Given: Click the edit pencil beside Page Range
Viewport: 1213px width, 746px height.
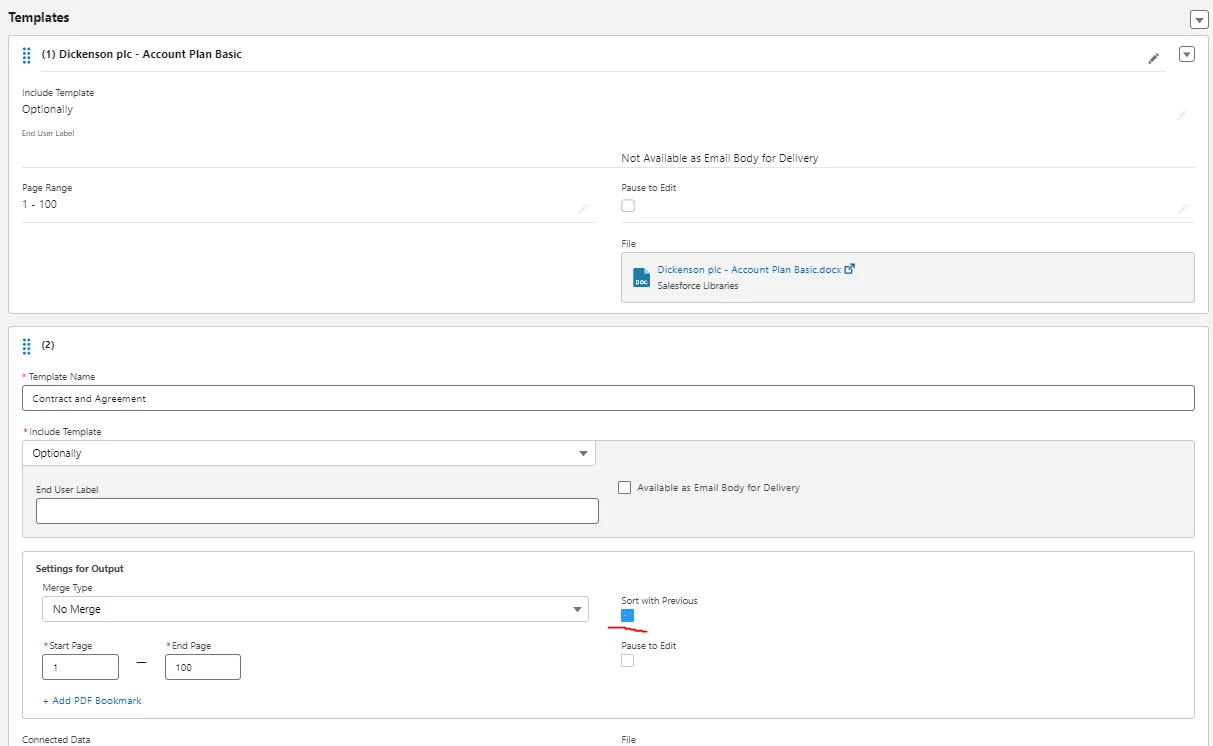Looking at the screenshot, I should 584,207.
